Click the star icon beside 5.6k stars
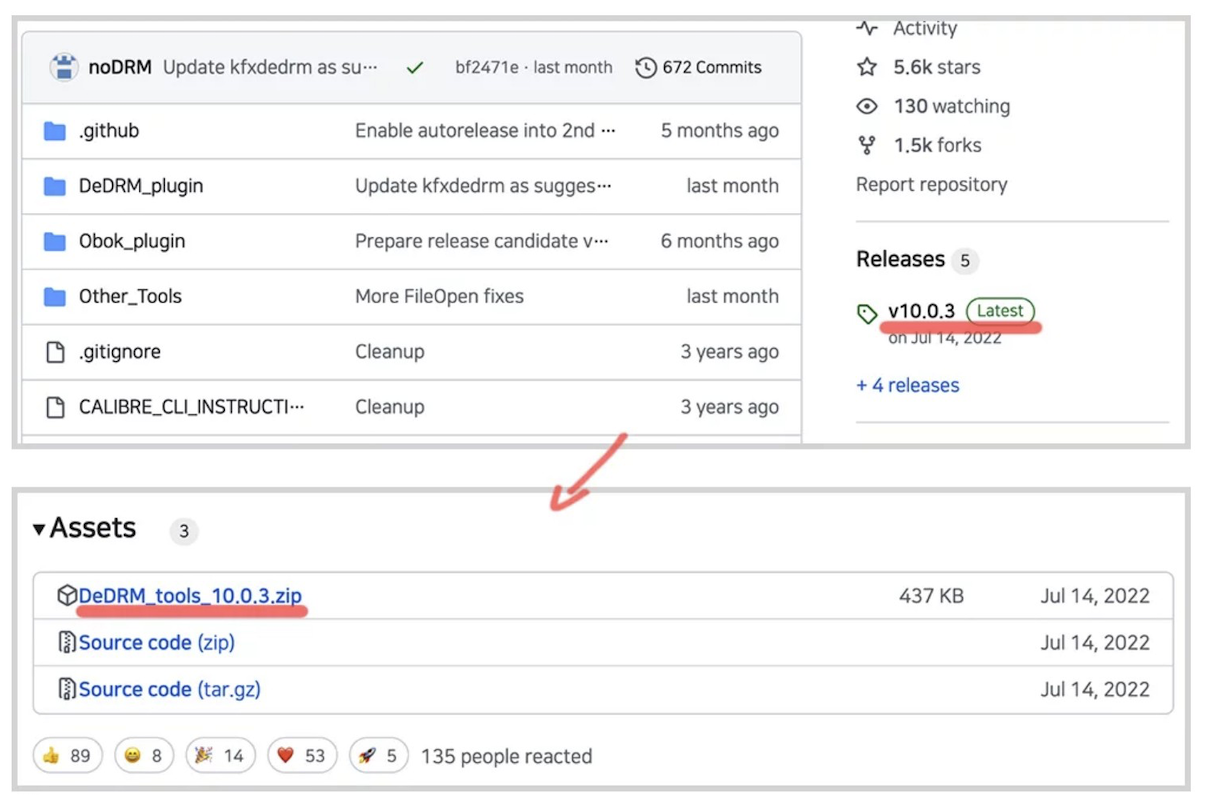 [867, 67]
